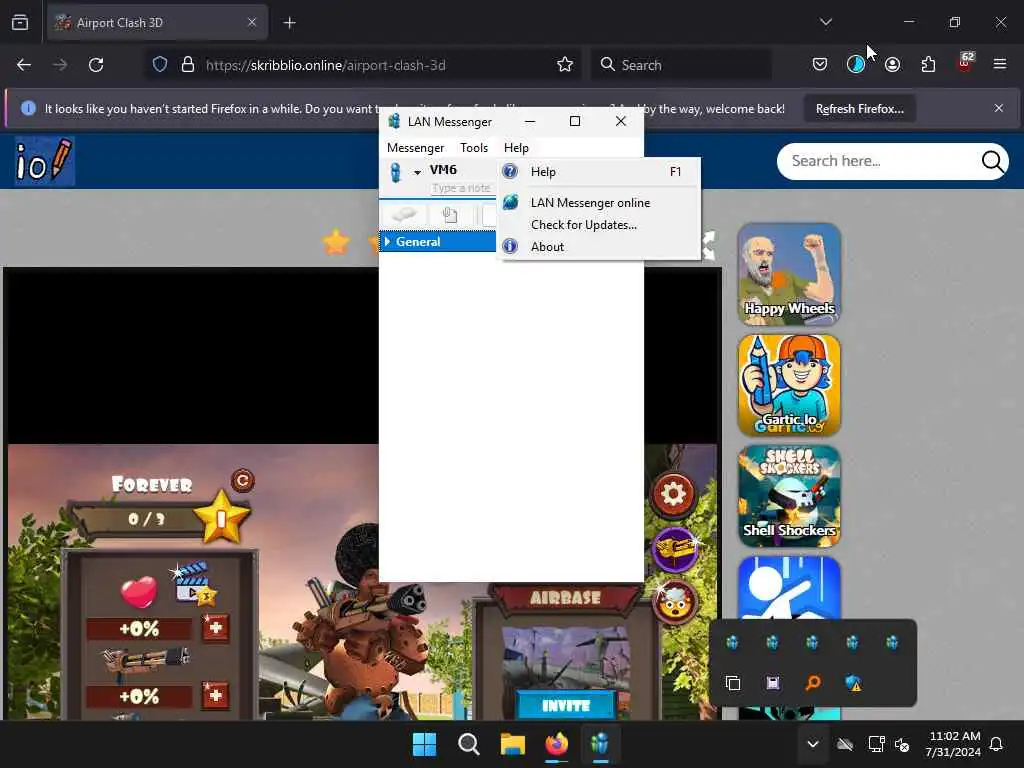This screenshot has height=768, width=1024.
Task: Open the list all tabs chevron
Action: (x=825, y=22)
